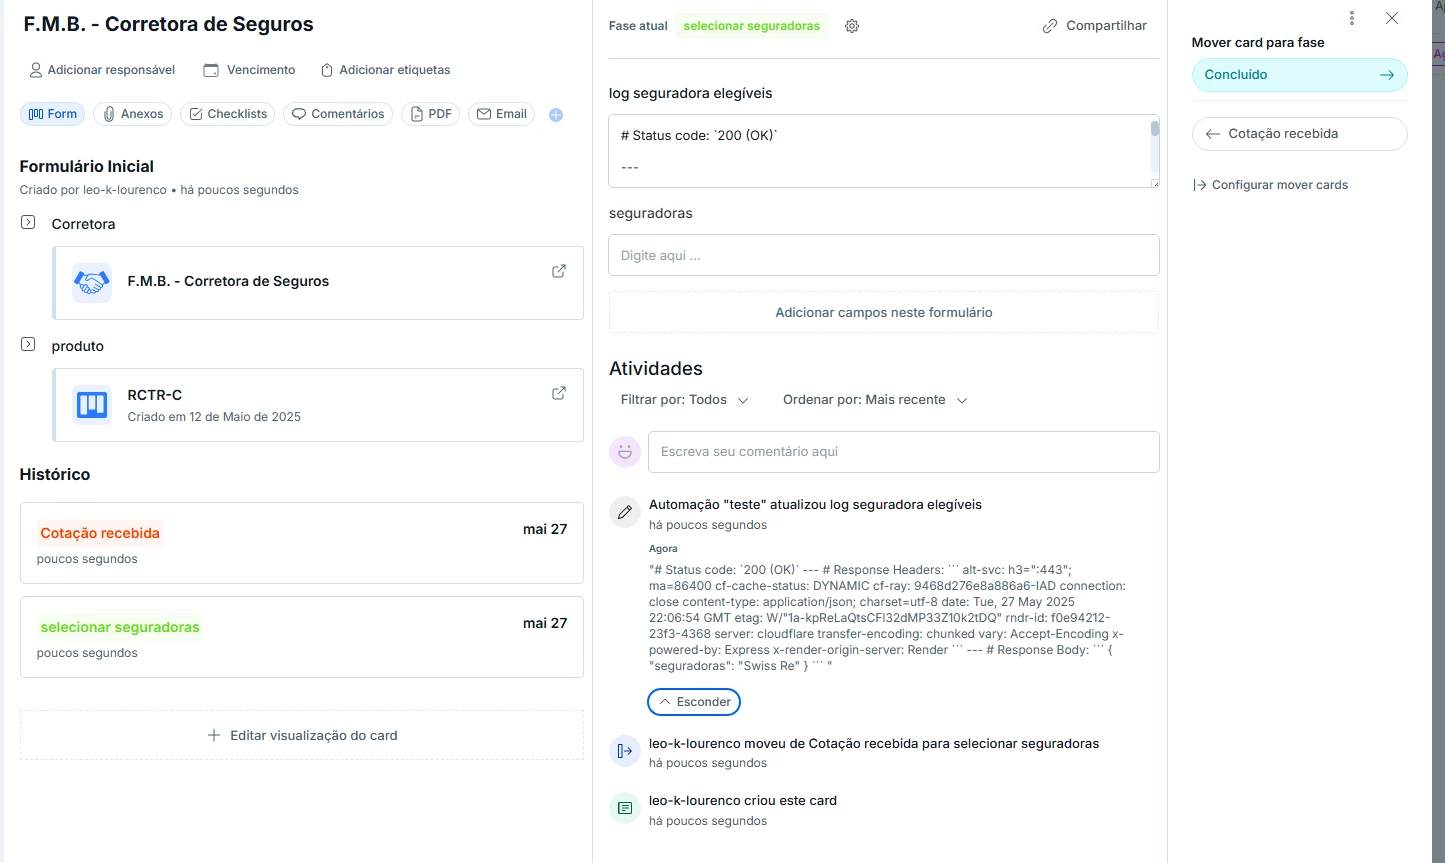The height and width of the screenshot is (863, 1445).
Task: Open phase settings gear icon
Action: click(x=852, y=26)
